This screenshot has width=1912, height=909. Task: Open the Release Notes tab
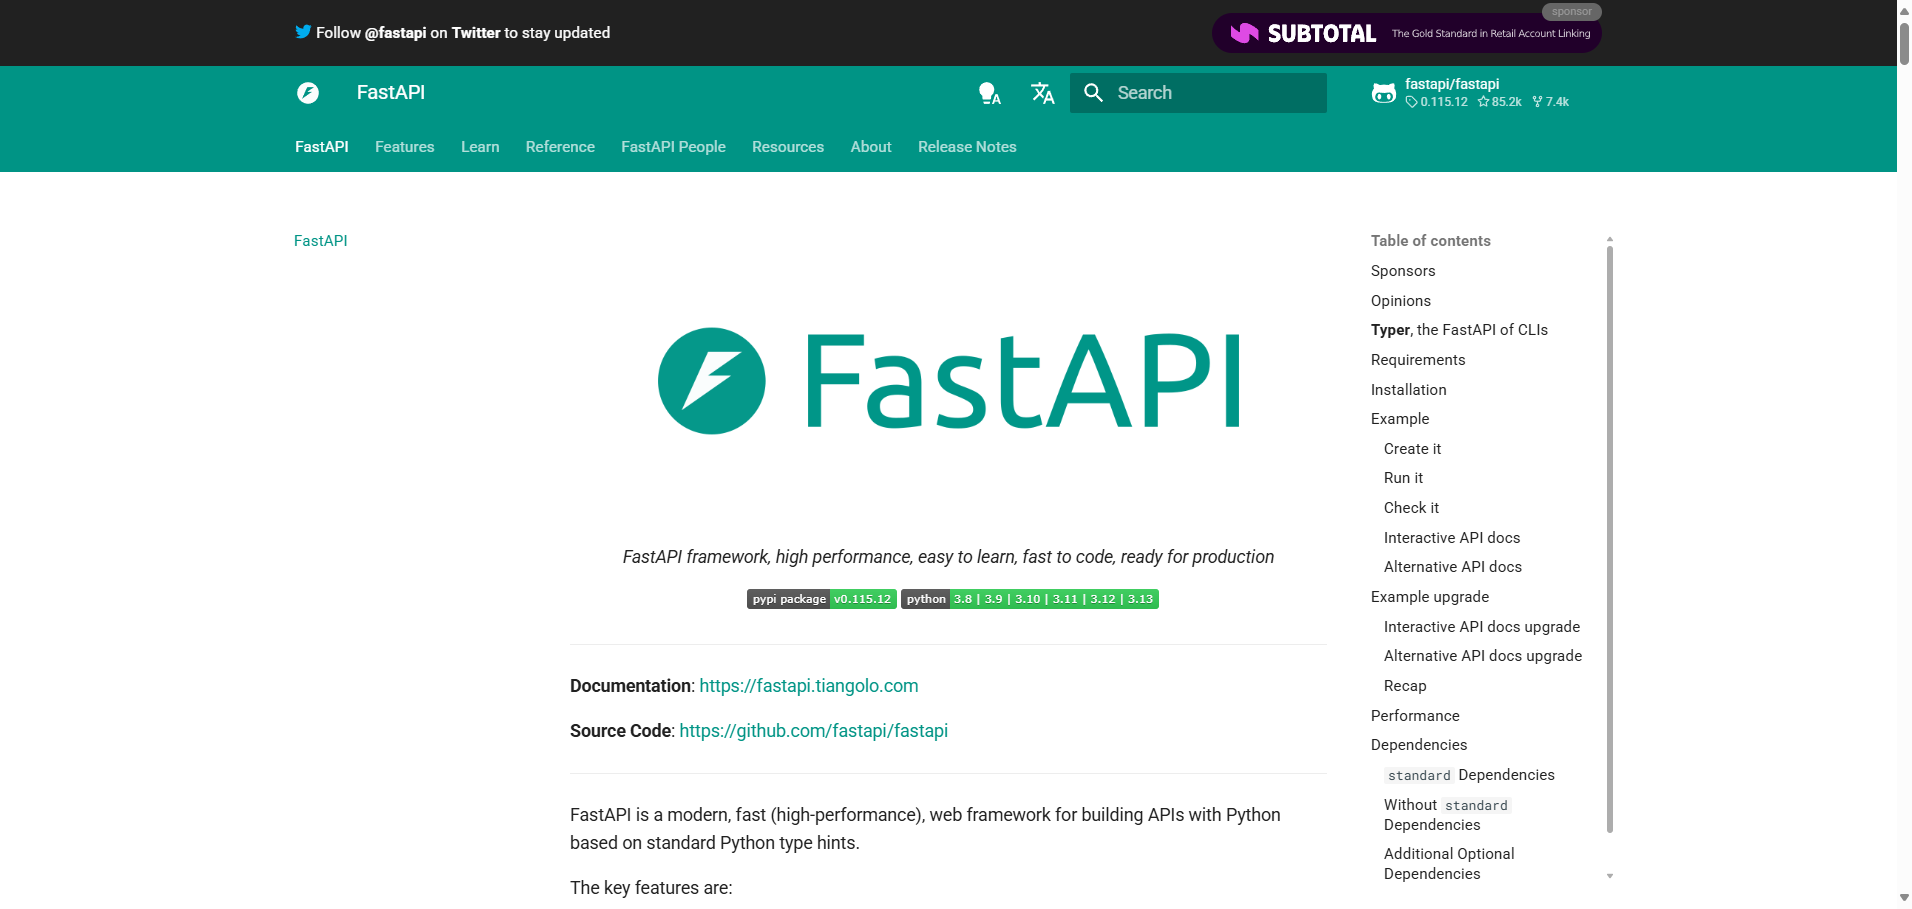[967, 147]
